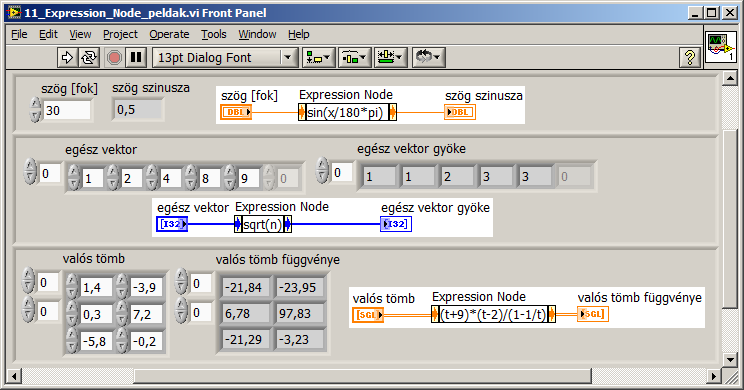Screen dimensions: 744x390
Task: Click the sin(x/180*pi) Expression Node
Action: [x=347, y=112]
